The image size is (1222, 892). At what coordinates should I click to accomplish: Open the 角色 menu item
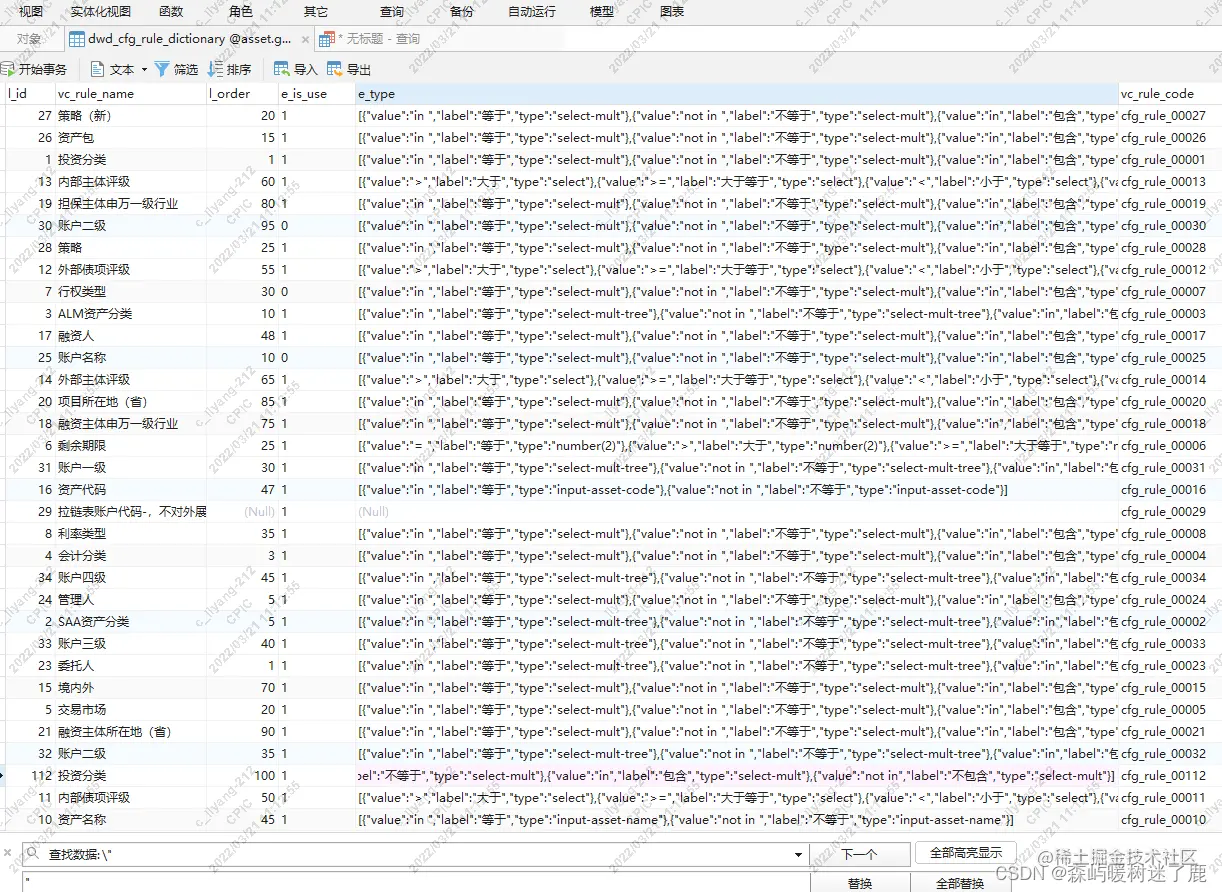pos(241,11)
